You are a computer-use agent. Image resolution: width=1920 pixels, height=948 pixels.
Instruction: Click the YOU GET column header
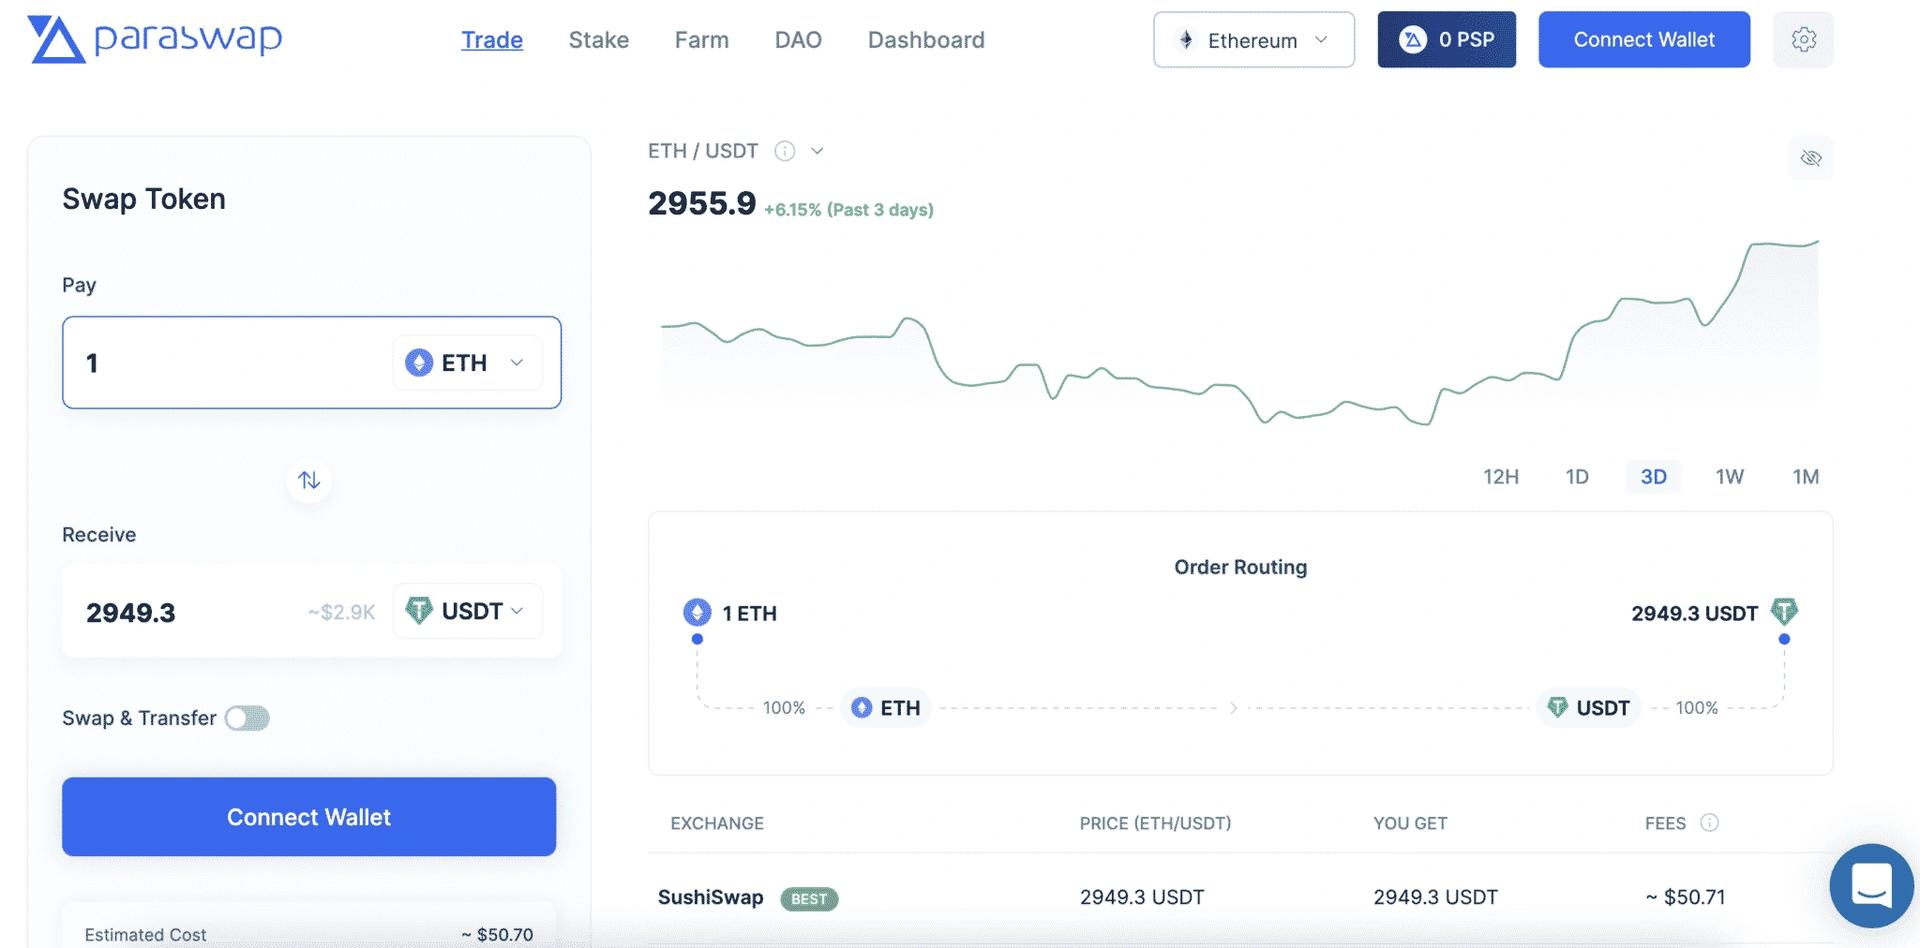click(1410, 823)
